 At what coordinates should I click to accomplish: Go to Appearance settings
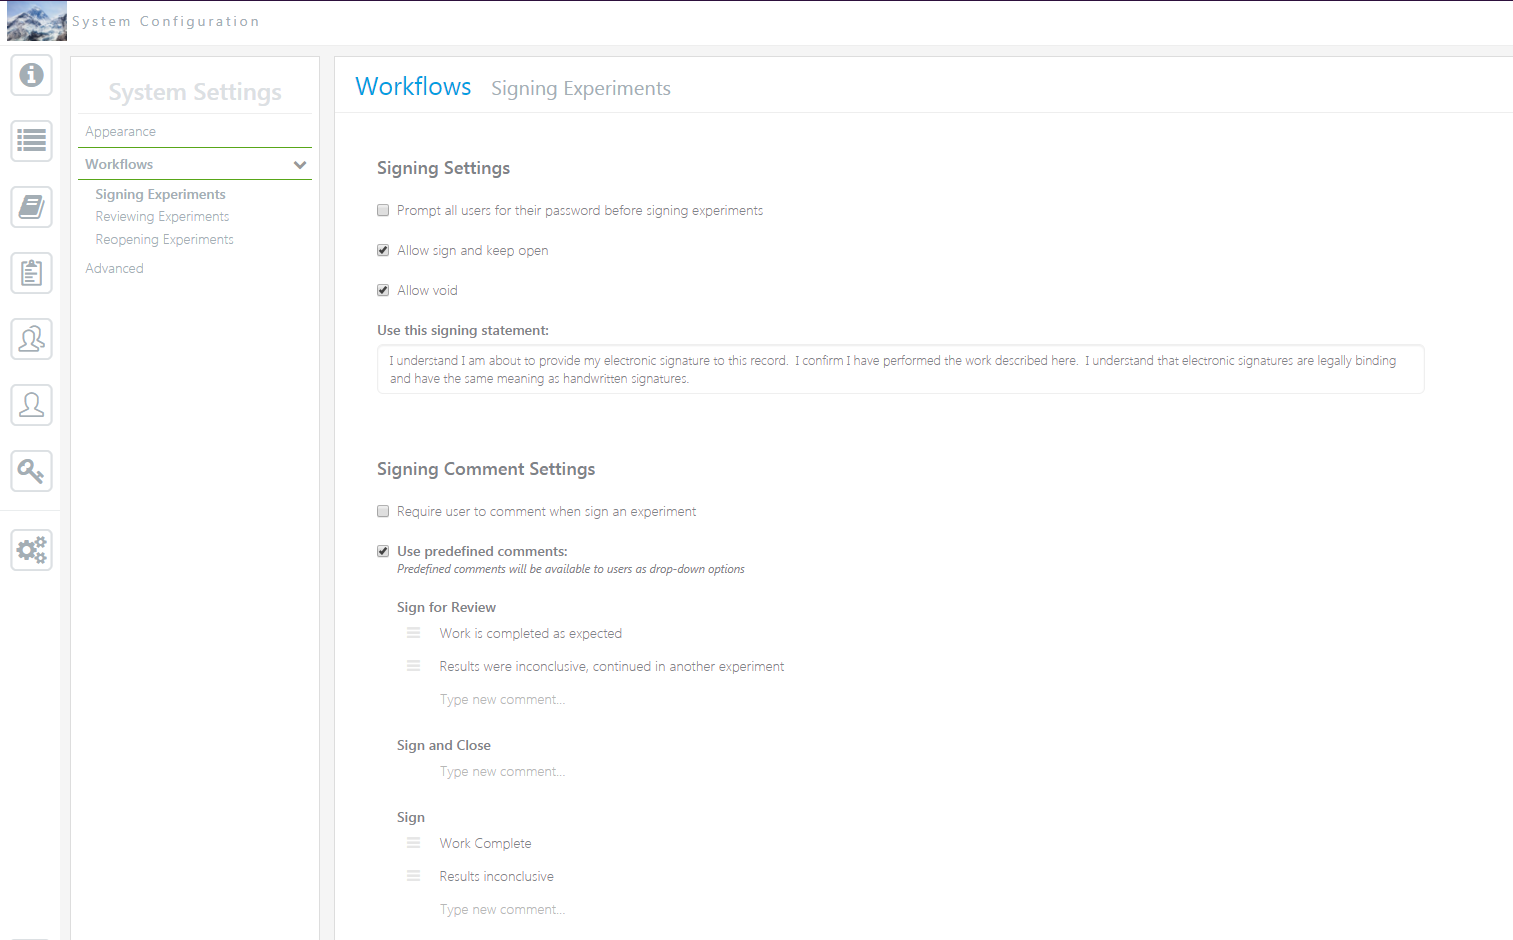tap(121, 132)
